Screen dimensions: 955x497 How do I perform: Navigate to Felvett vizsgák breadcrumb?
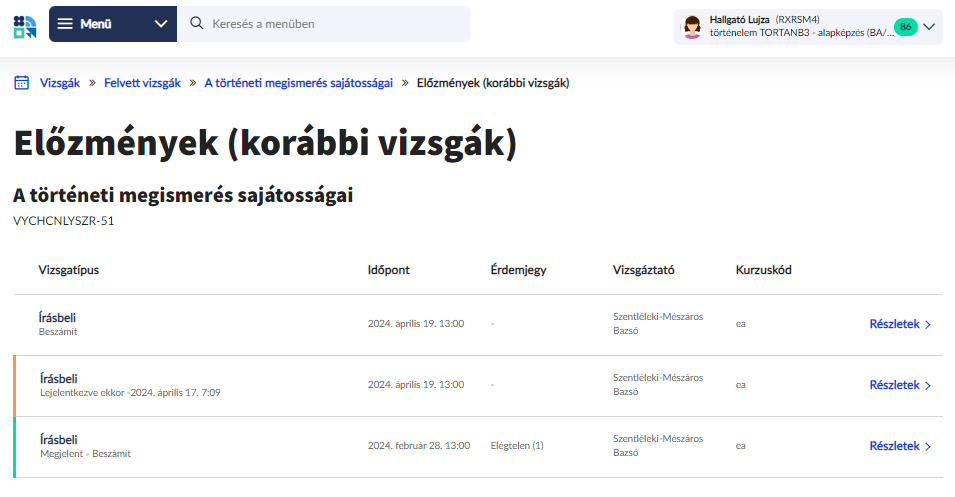[x=142, y=83]
